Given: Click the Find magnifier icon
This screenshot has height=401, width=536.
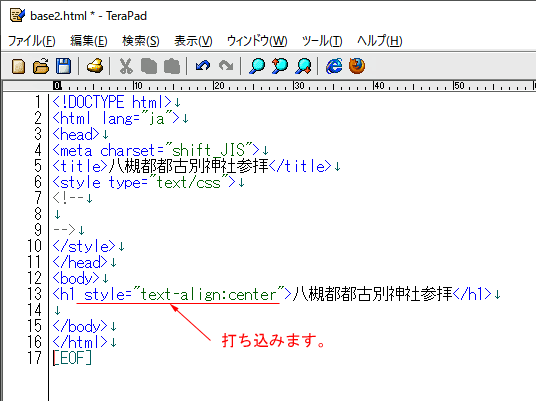Looking at the screenshot, I should [257, 66].
